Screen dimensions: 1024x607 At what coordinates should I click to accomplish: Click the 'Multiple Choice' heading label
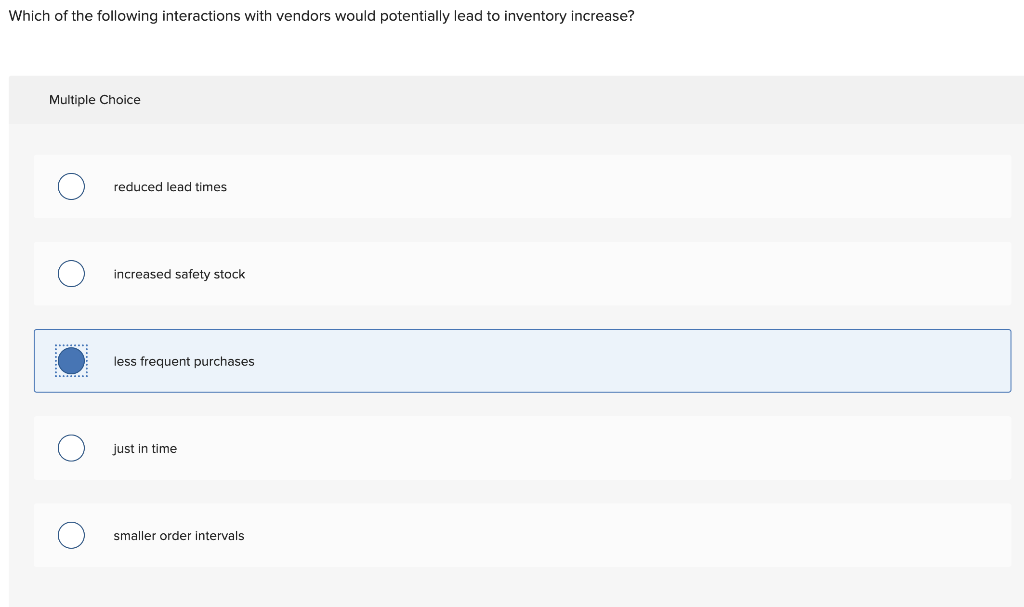coord(95,100)
